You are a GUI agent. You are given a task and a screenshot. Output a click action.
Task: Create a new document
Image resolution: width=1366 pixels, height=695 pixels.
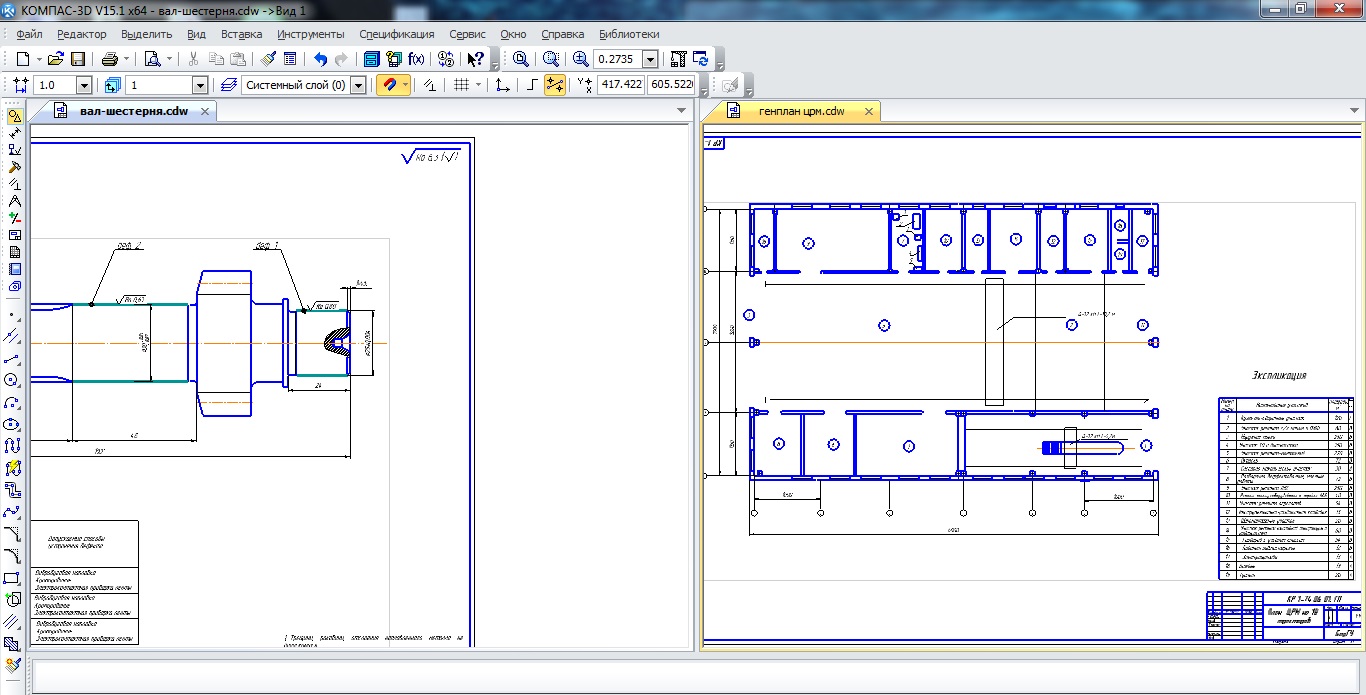coord(22,59)
